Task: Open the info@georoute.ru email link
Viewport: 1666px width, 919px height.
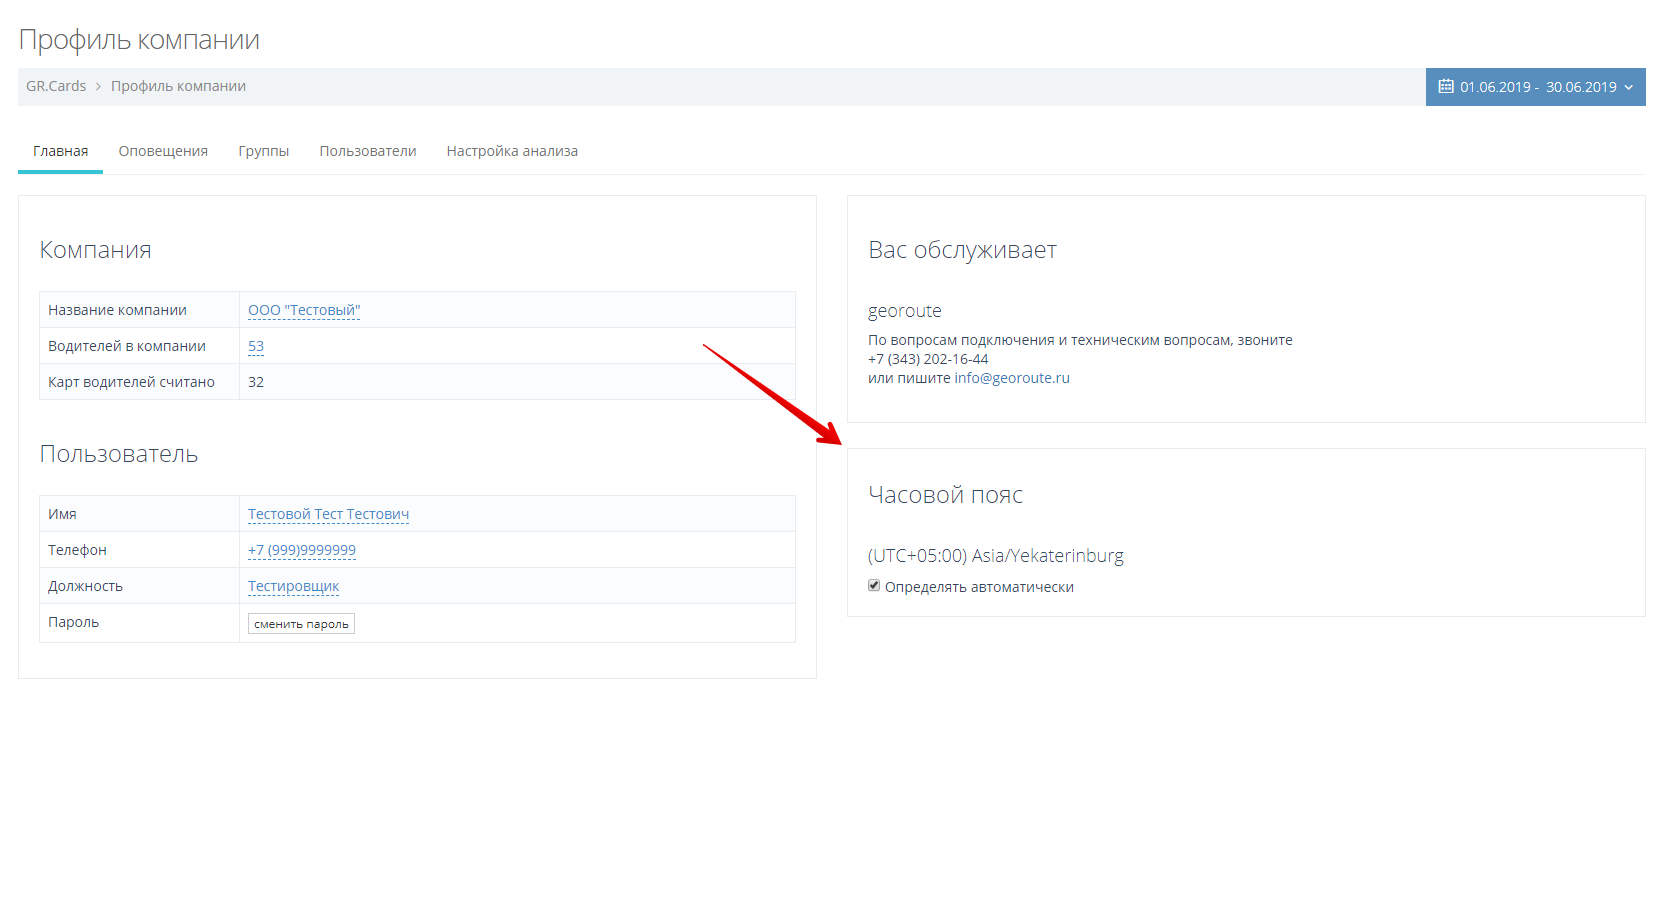Action: click(x=1011, y=378)
